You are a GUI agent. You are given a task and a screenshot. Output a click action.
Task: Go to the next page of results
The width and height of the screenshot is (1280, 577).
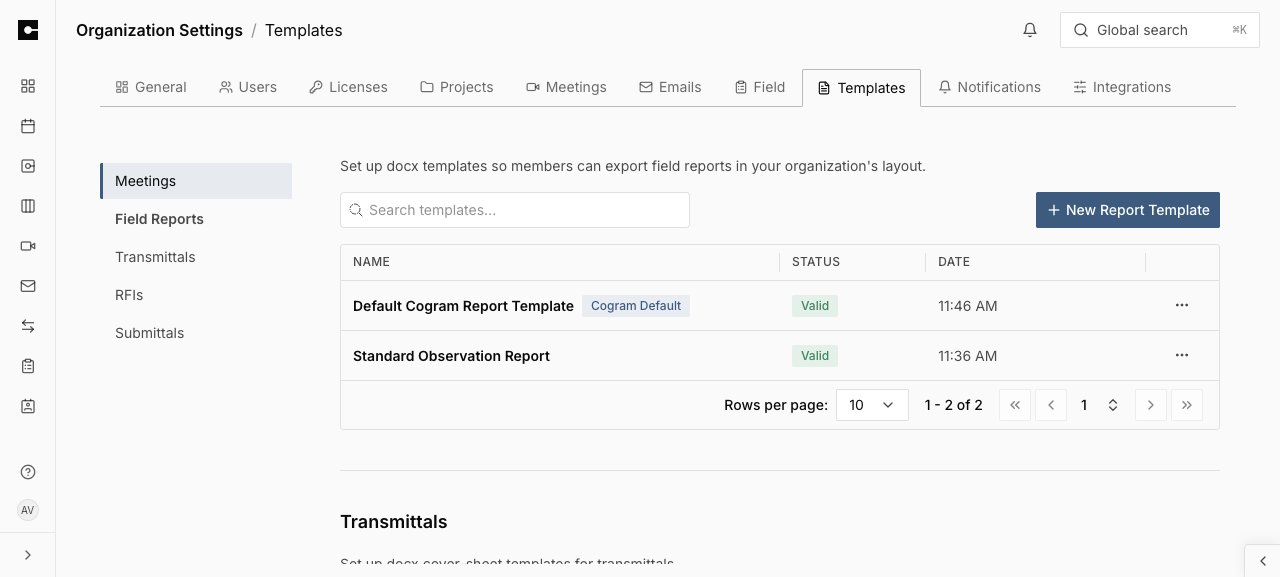[x=1151, y=405]
